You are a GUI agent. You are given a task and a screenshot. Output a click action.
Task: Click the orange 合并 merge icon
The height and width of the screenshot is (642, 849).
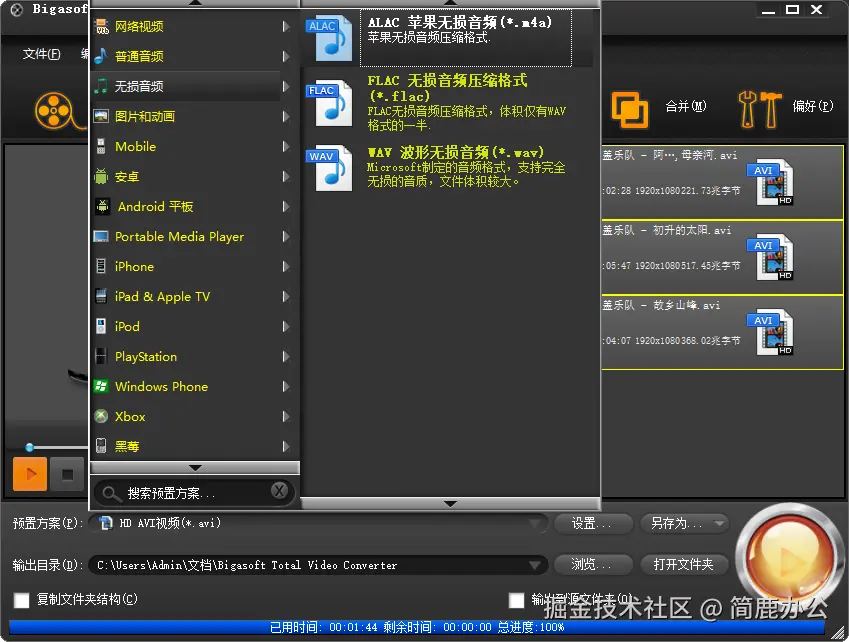click(630, 110)
